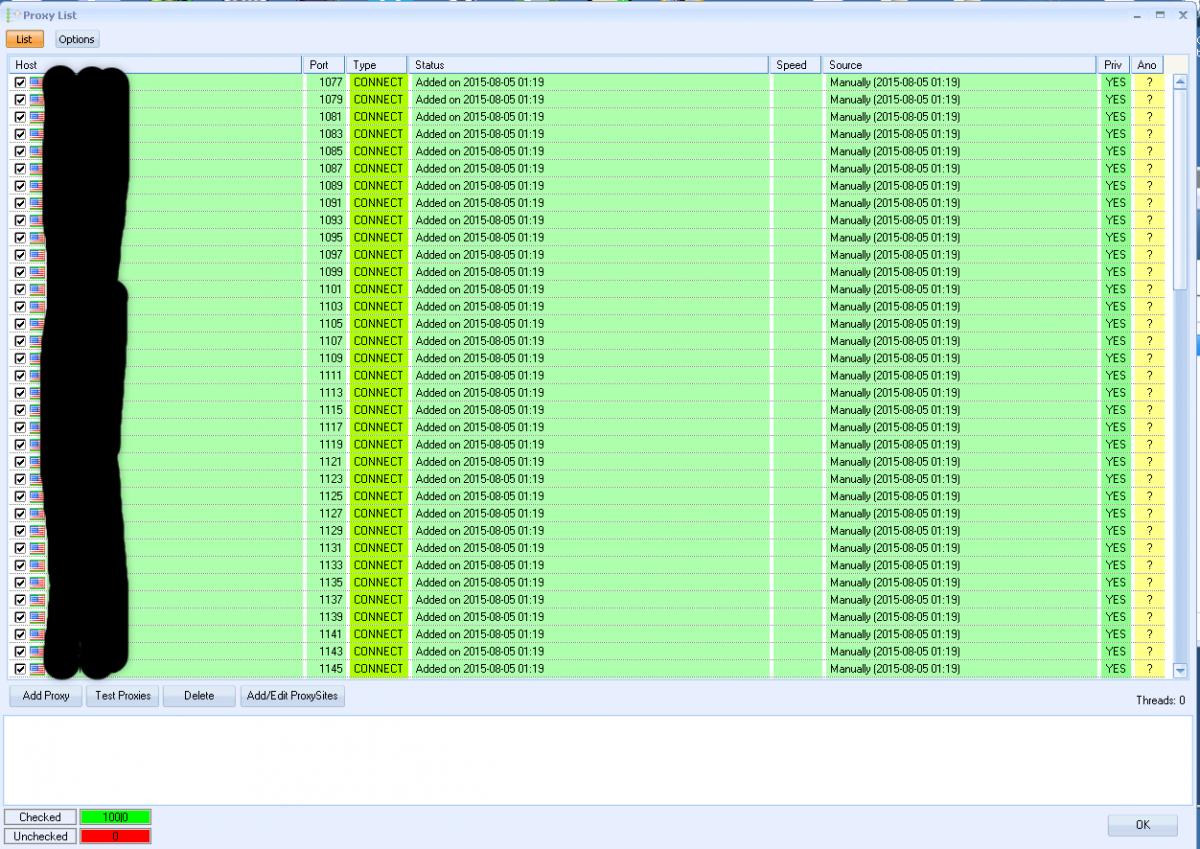
Task: Toggle checkbox for port 1129 row
Action: pos(20,530)
